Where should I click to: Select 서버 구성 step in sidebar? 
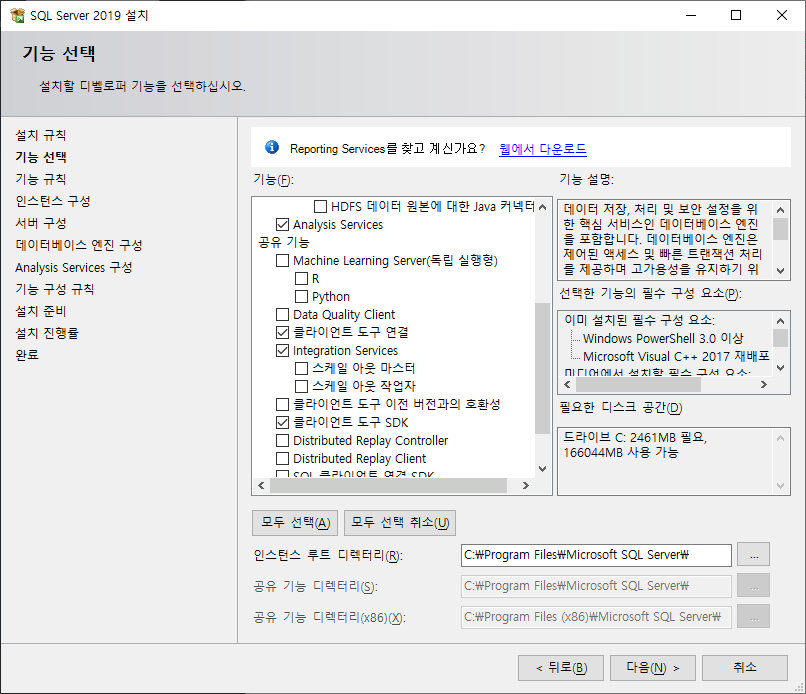41,223
